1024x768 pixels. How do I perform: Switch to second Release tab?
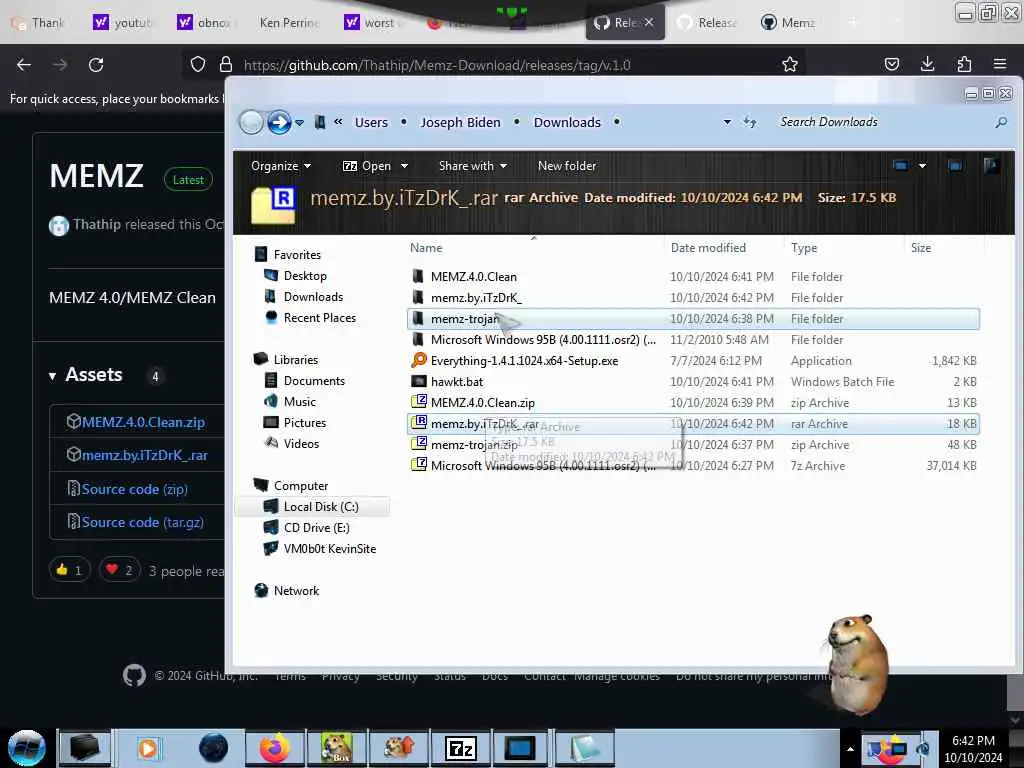click(x=707, y=23)
